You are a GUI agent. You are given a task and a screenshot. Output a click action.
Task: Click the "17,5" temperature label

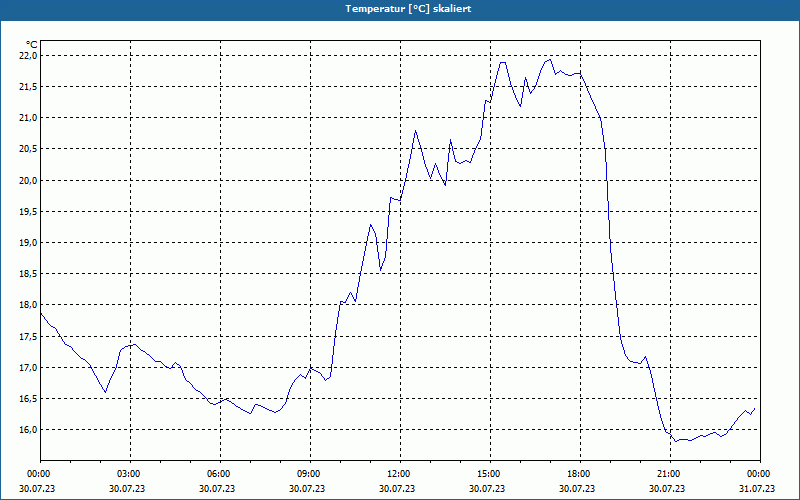29,337
